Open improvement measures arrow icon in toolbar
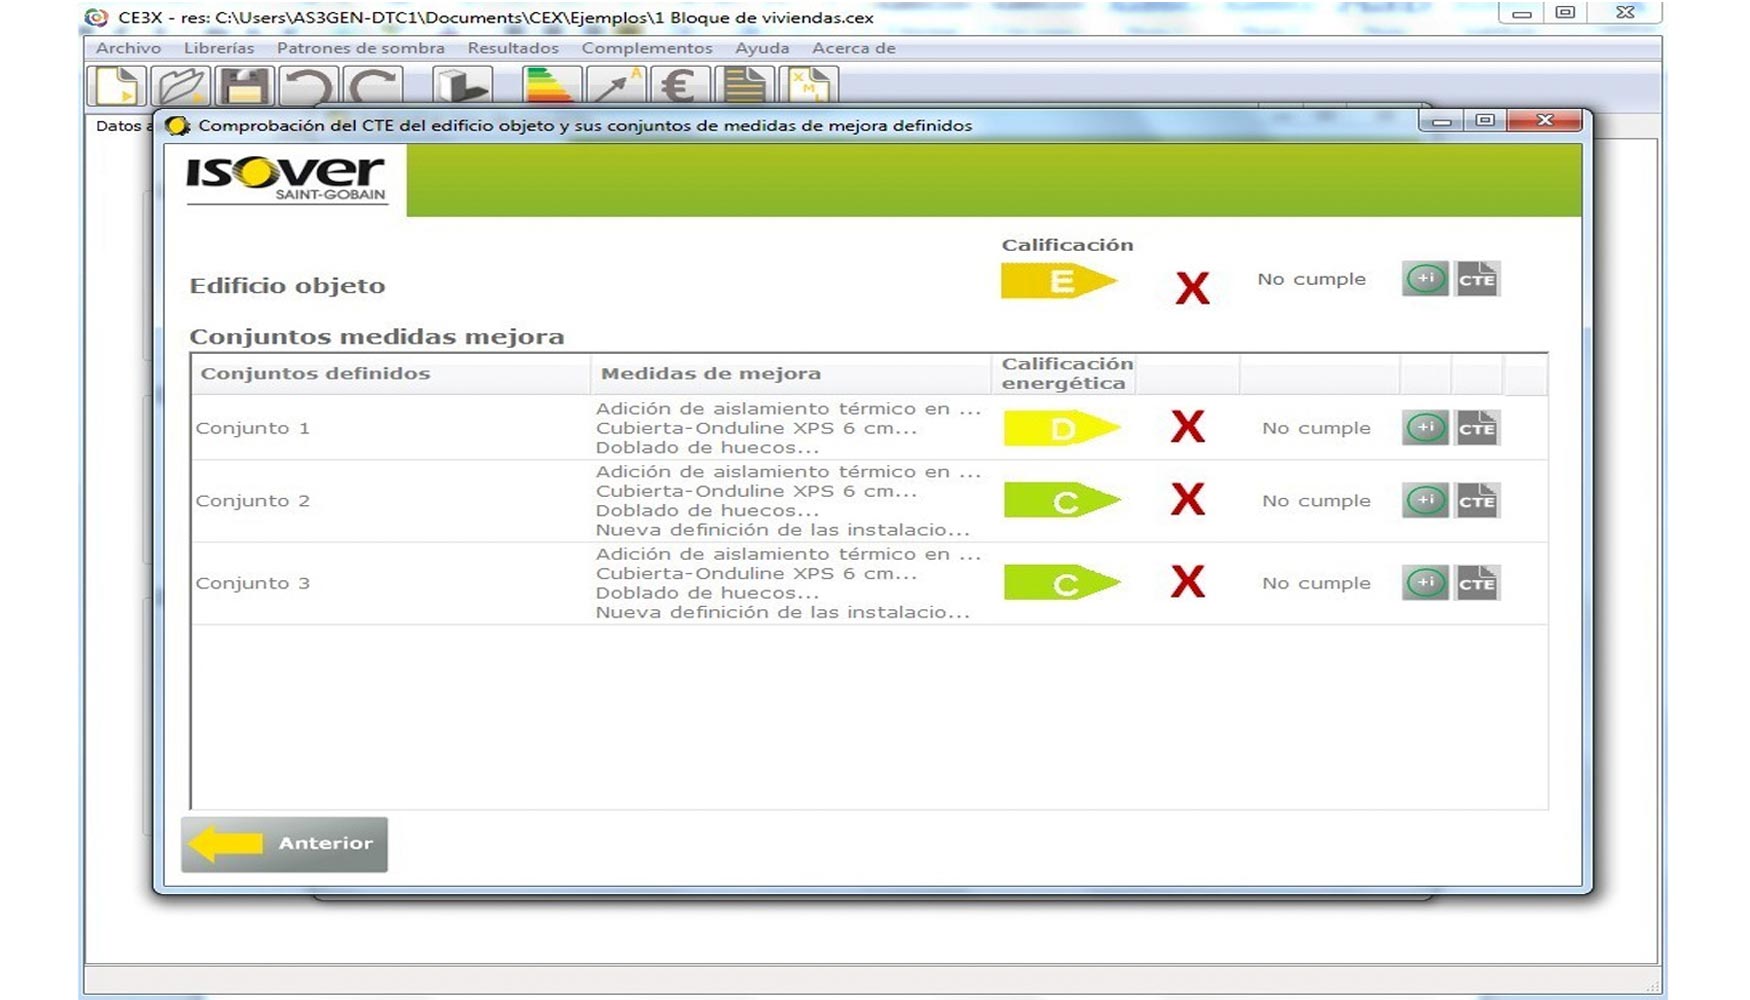Screen dimensions: 1750x1000 coord(616,86)
